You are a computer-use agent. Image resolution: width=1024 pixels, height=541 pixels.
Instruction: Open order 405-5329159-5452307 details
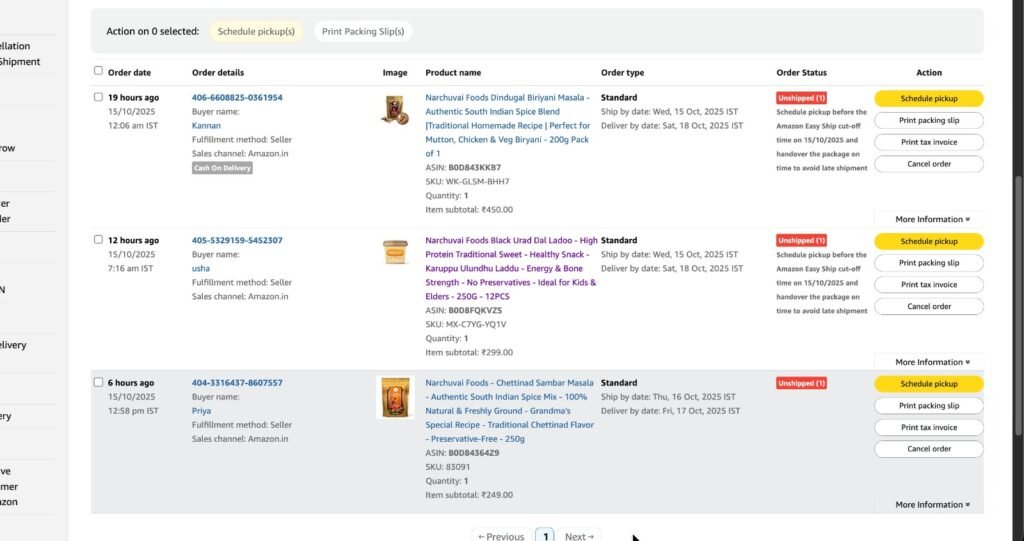click(237, 240)
